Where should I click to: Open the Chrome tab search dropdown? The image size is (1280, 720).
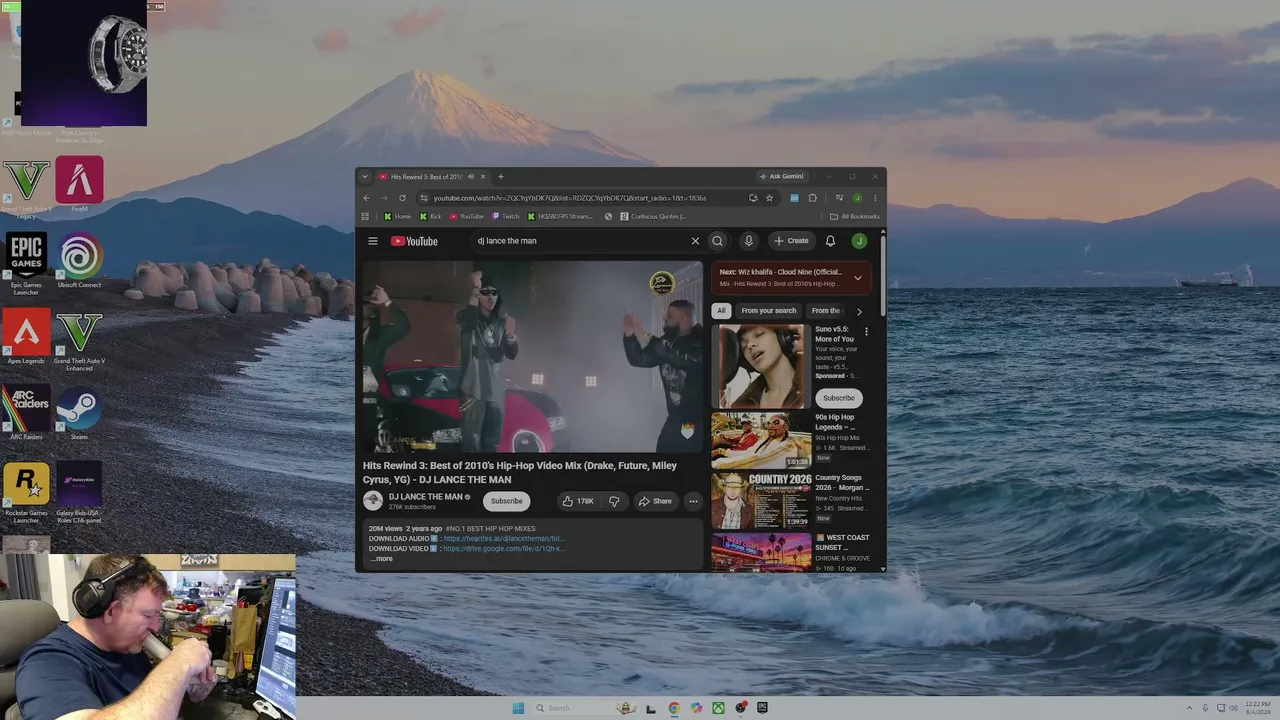point(365,177)
